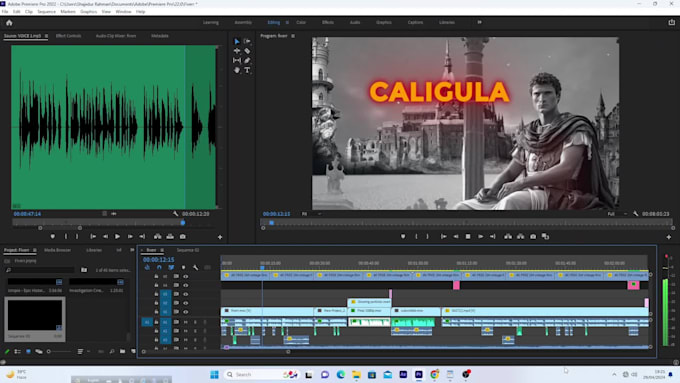680x383 pixels.
Task: Open the Markers menu
Action: (x=68, y=12)
